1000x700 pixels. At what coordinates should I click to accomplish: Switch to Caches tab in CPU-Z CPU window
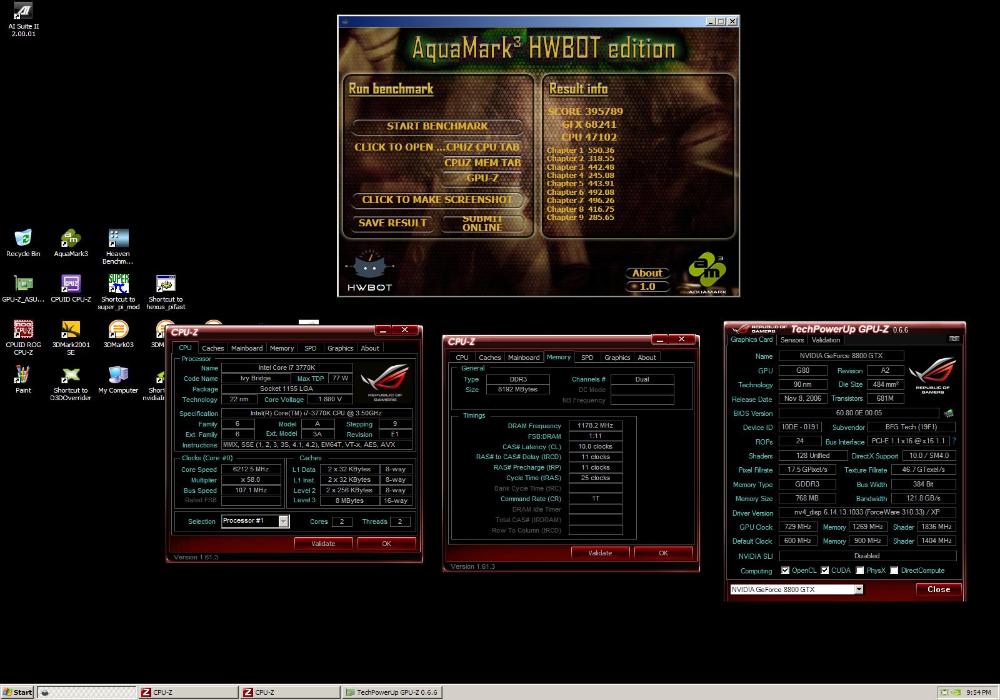tap(212, 348)
